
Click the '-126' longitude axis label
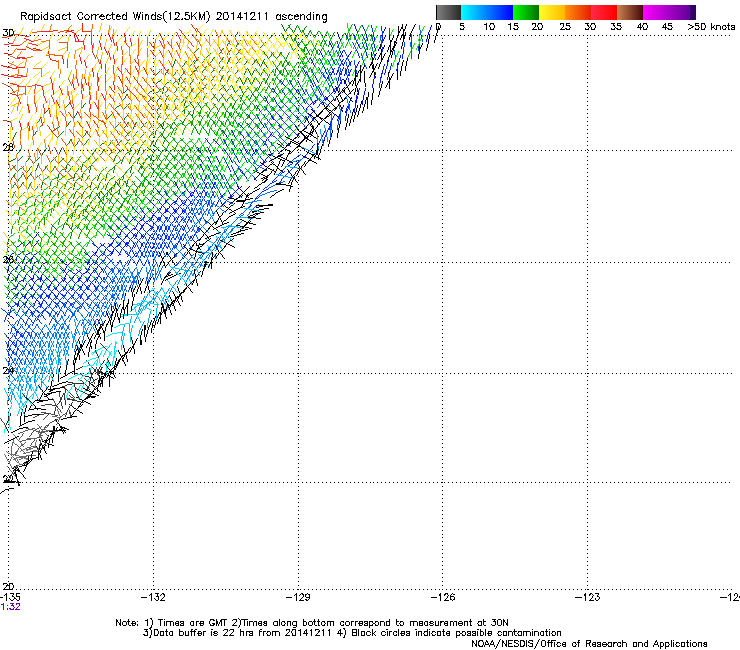[x=443, y=597]
